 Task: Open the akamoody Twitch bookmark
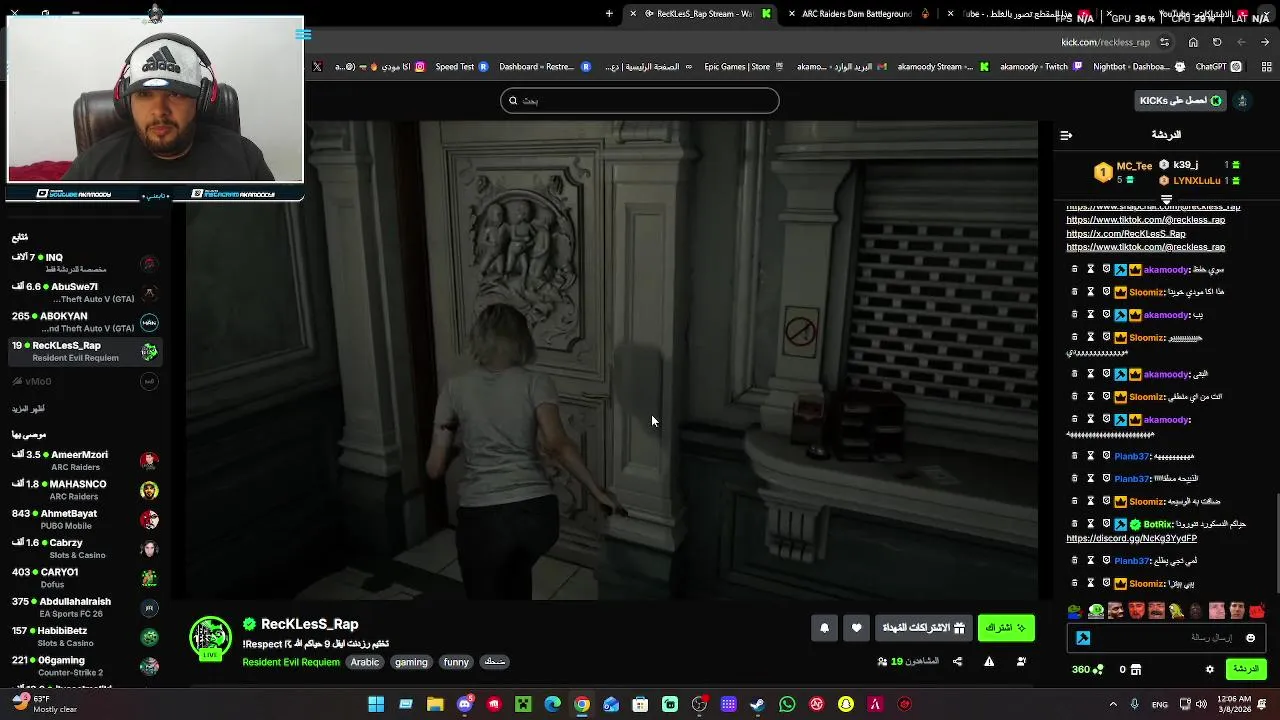[x=1041, y=67]
